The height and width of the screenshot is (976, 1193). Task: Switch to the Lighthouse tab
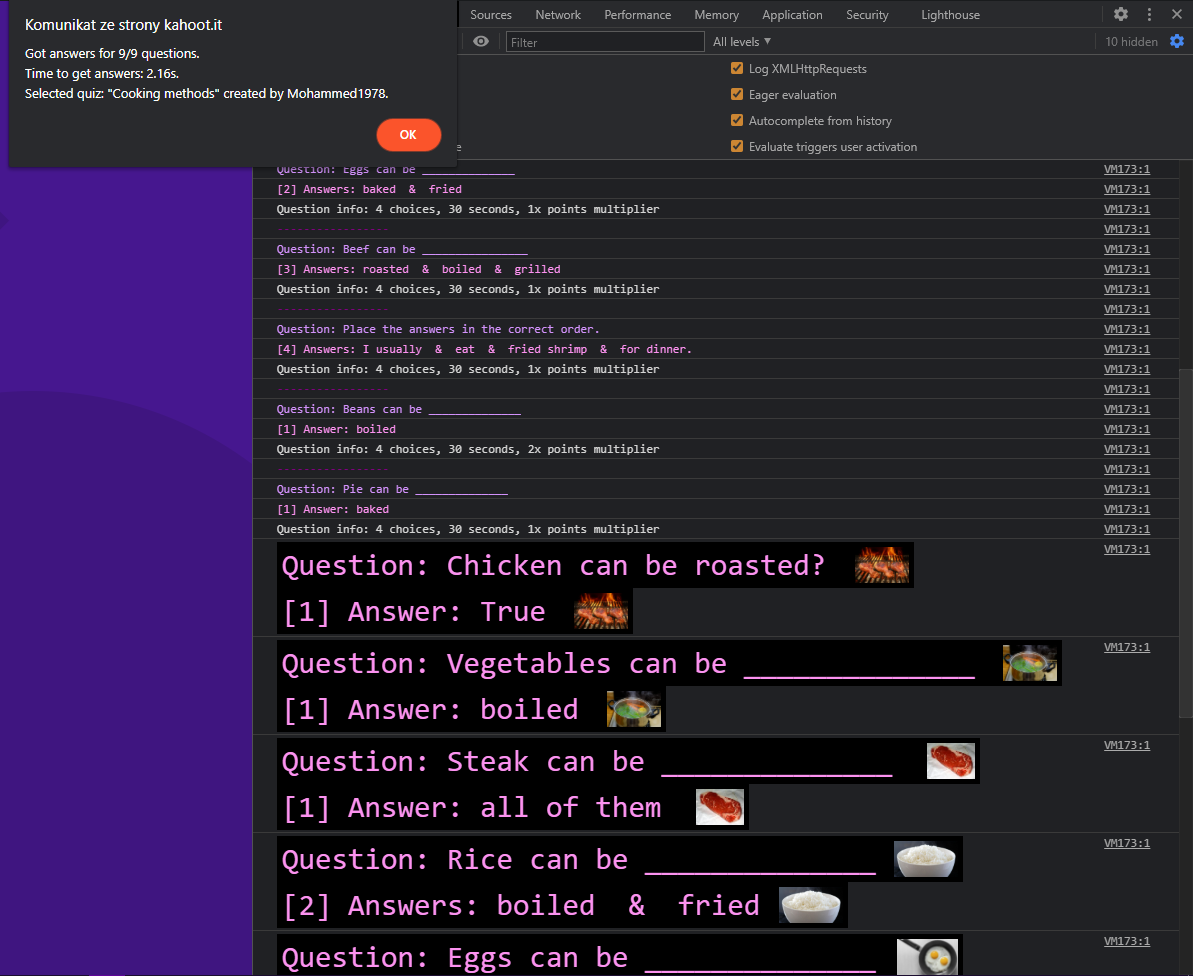pos(950,14)
